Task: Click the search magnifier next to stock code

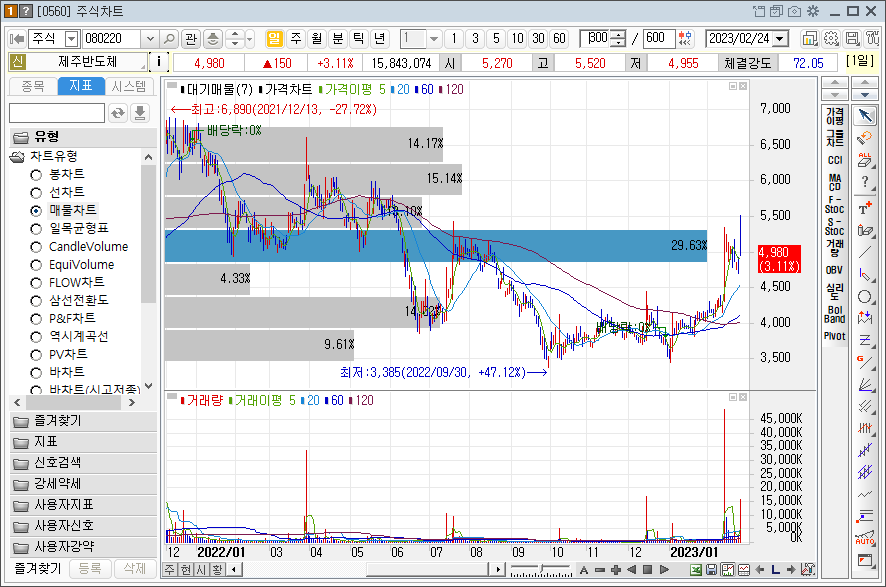Action: [169, 38]
